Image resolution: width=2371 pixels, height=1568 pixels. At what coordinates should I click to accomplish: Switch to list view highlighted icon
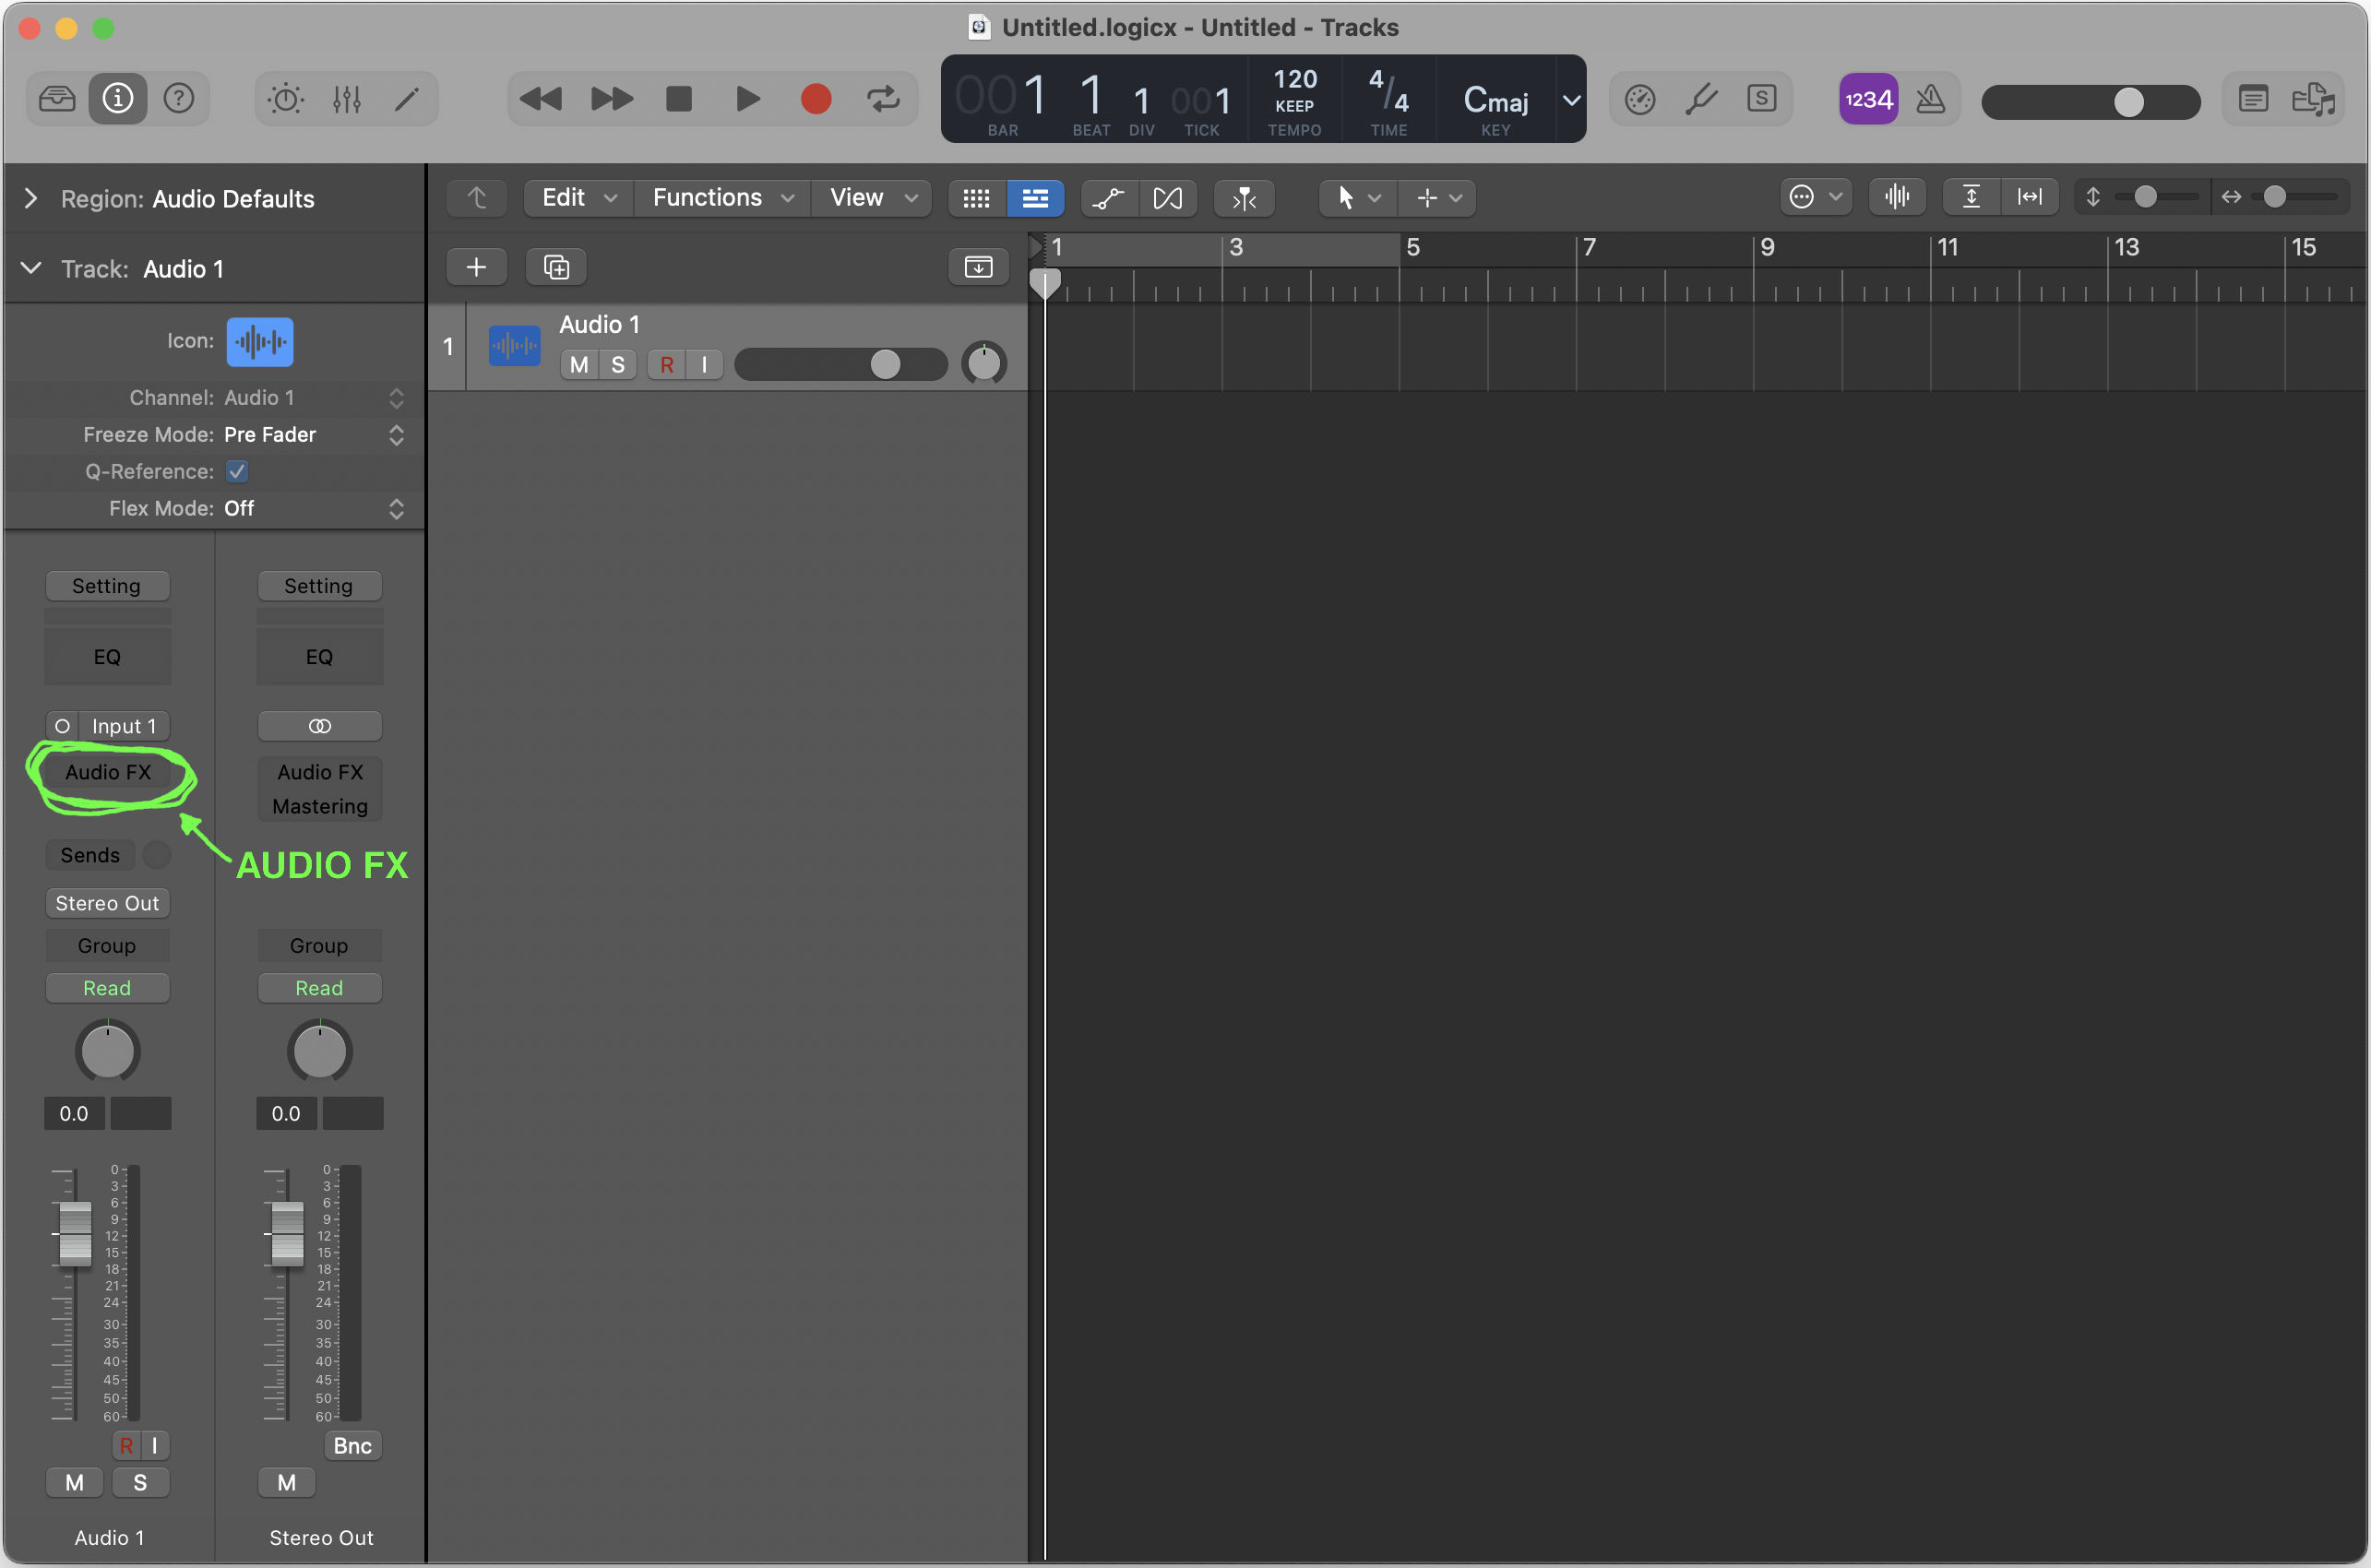1035,197
